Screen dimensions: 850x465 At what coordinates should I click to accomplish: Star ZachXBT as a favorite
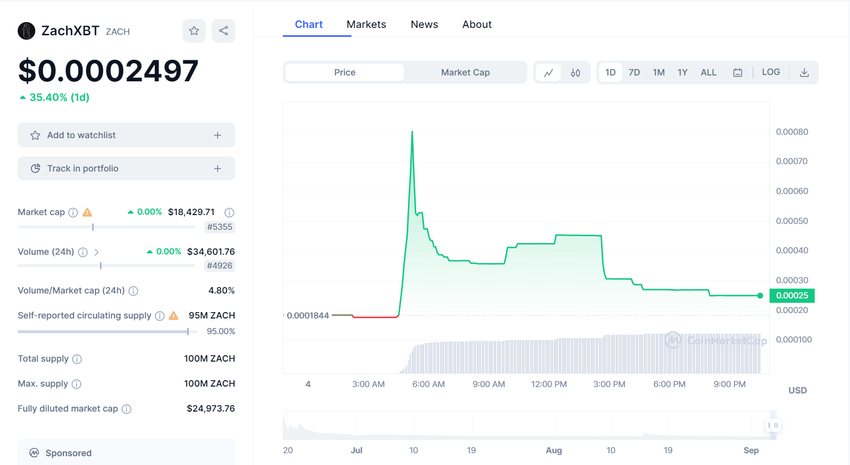tap(194, 31)
